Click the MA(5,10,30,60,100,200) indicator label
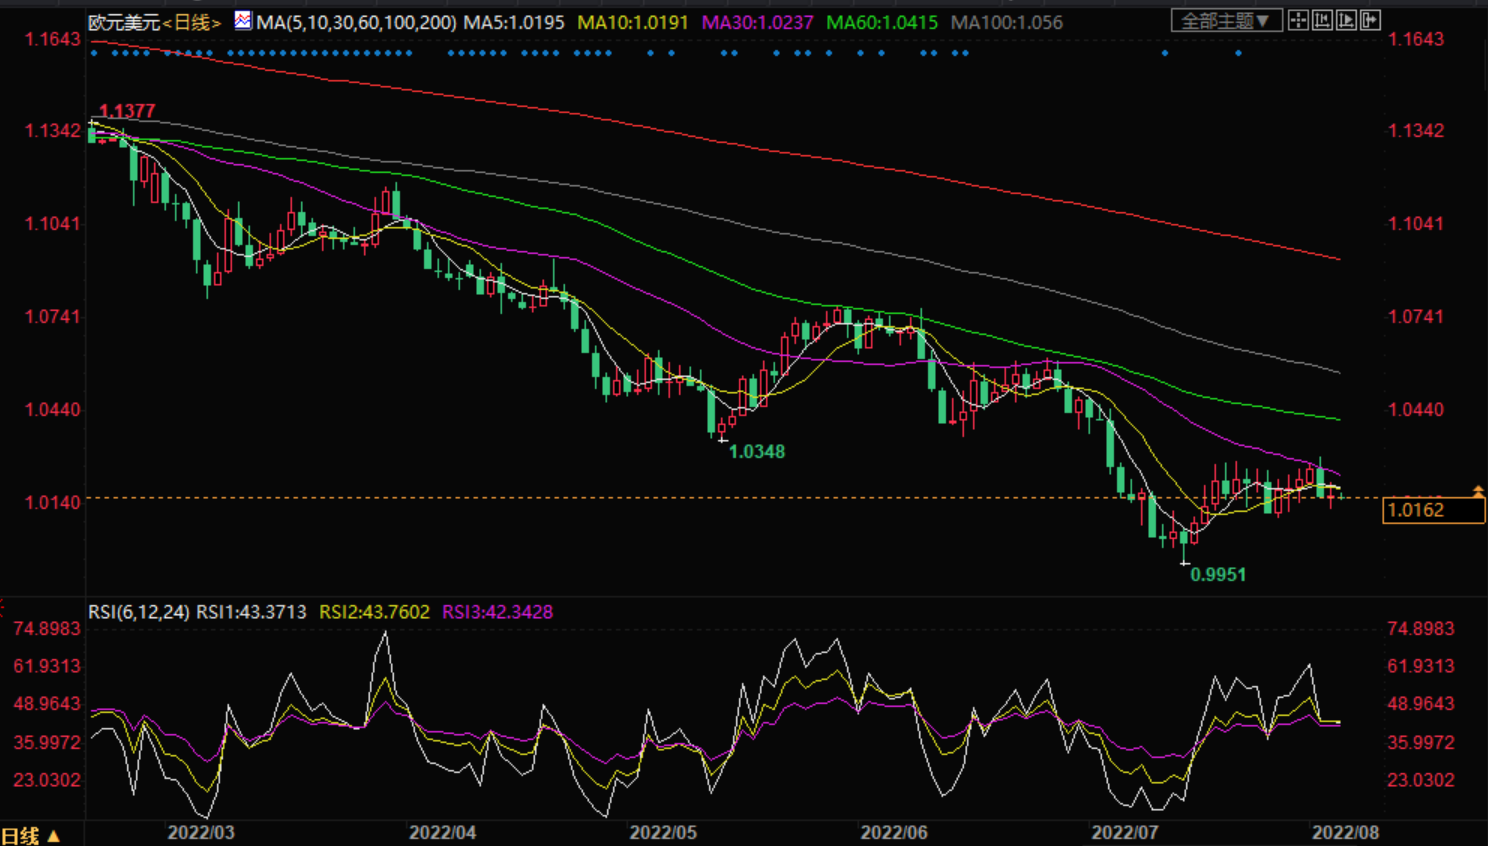1488x846 pixels. tap(356, 22)
